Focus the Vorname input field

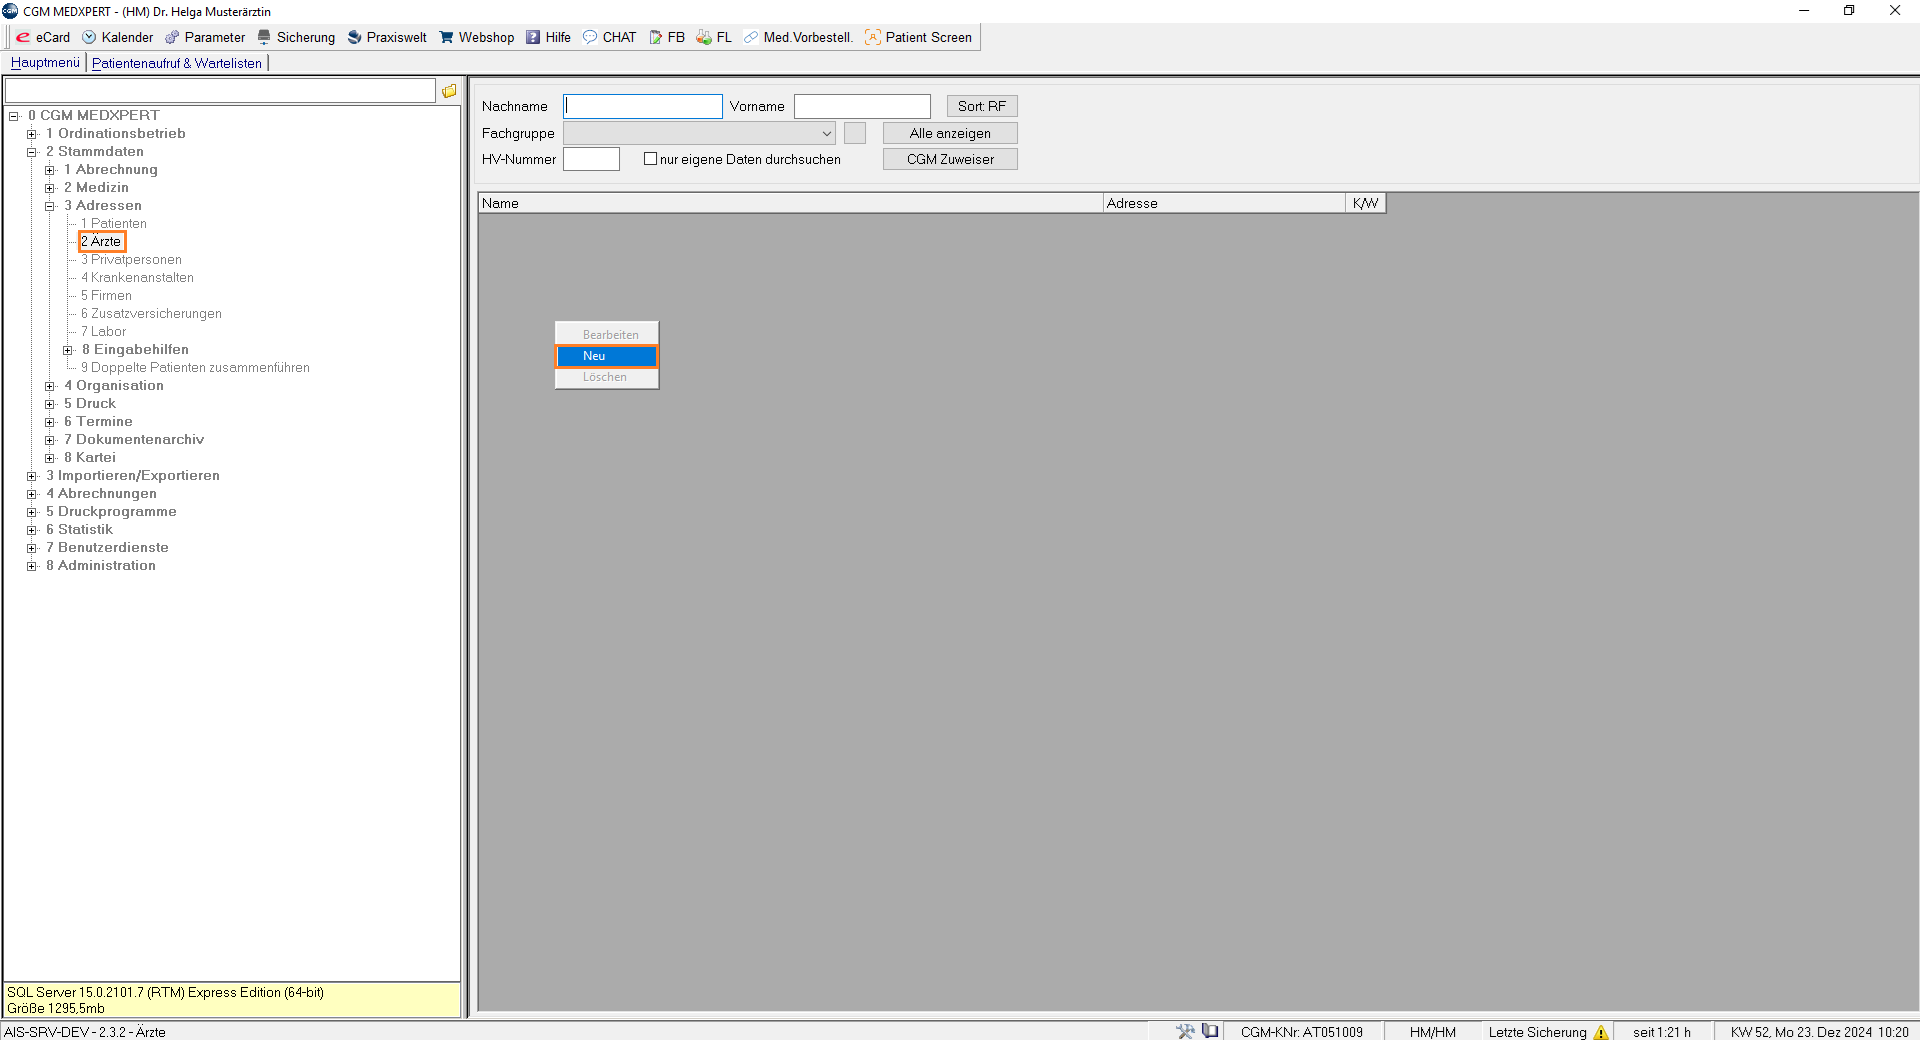pos(862,106)
